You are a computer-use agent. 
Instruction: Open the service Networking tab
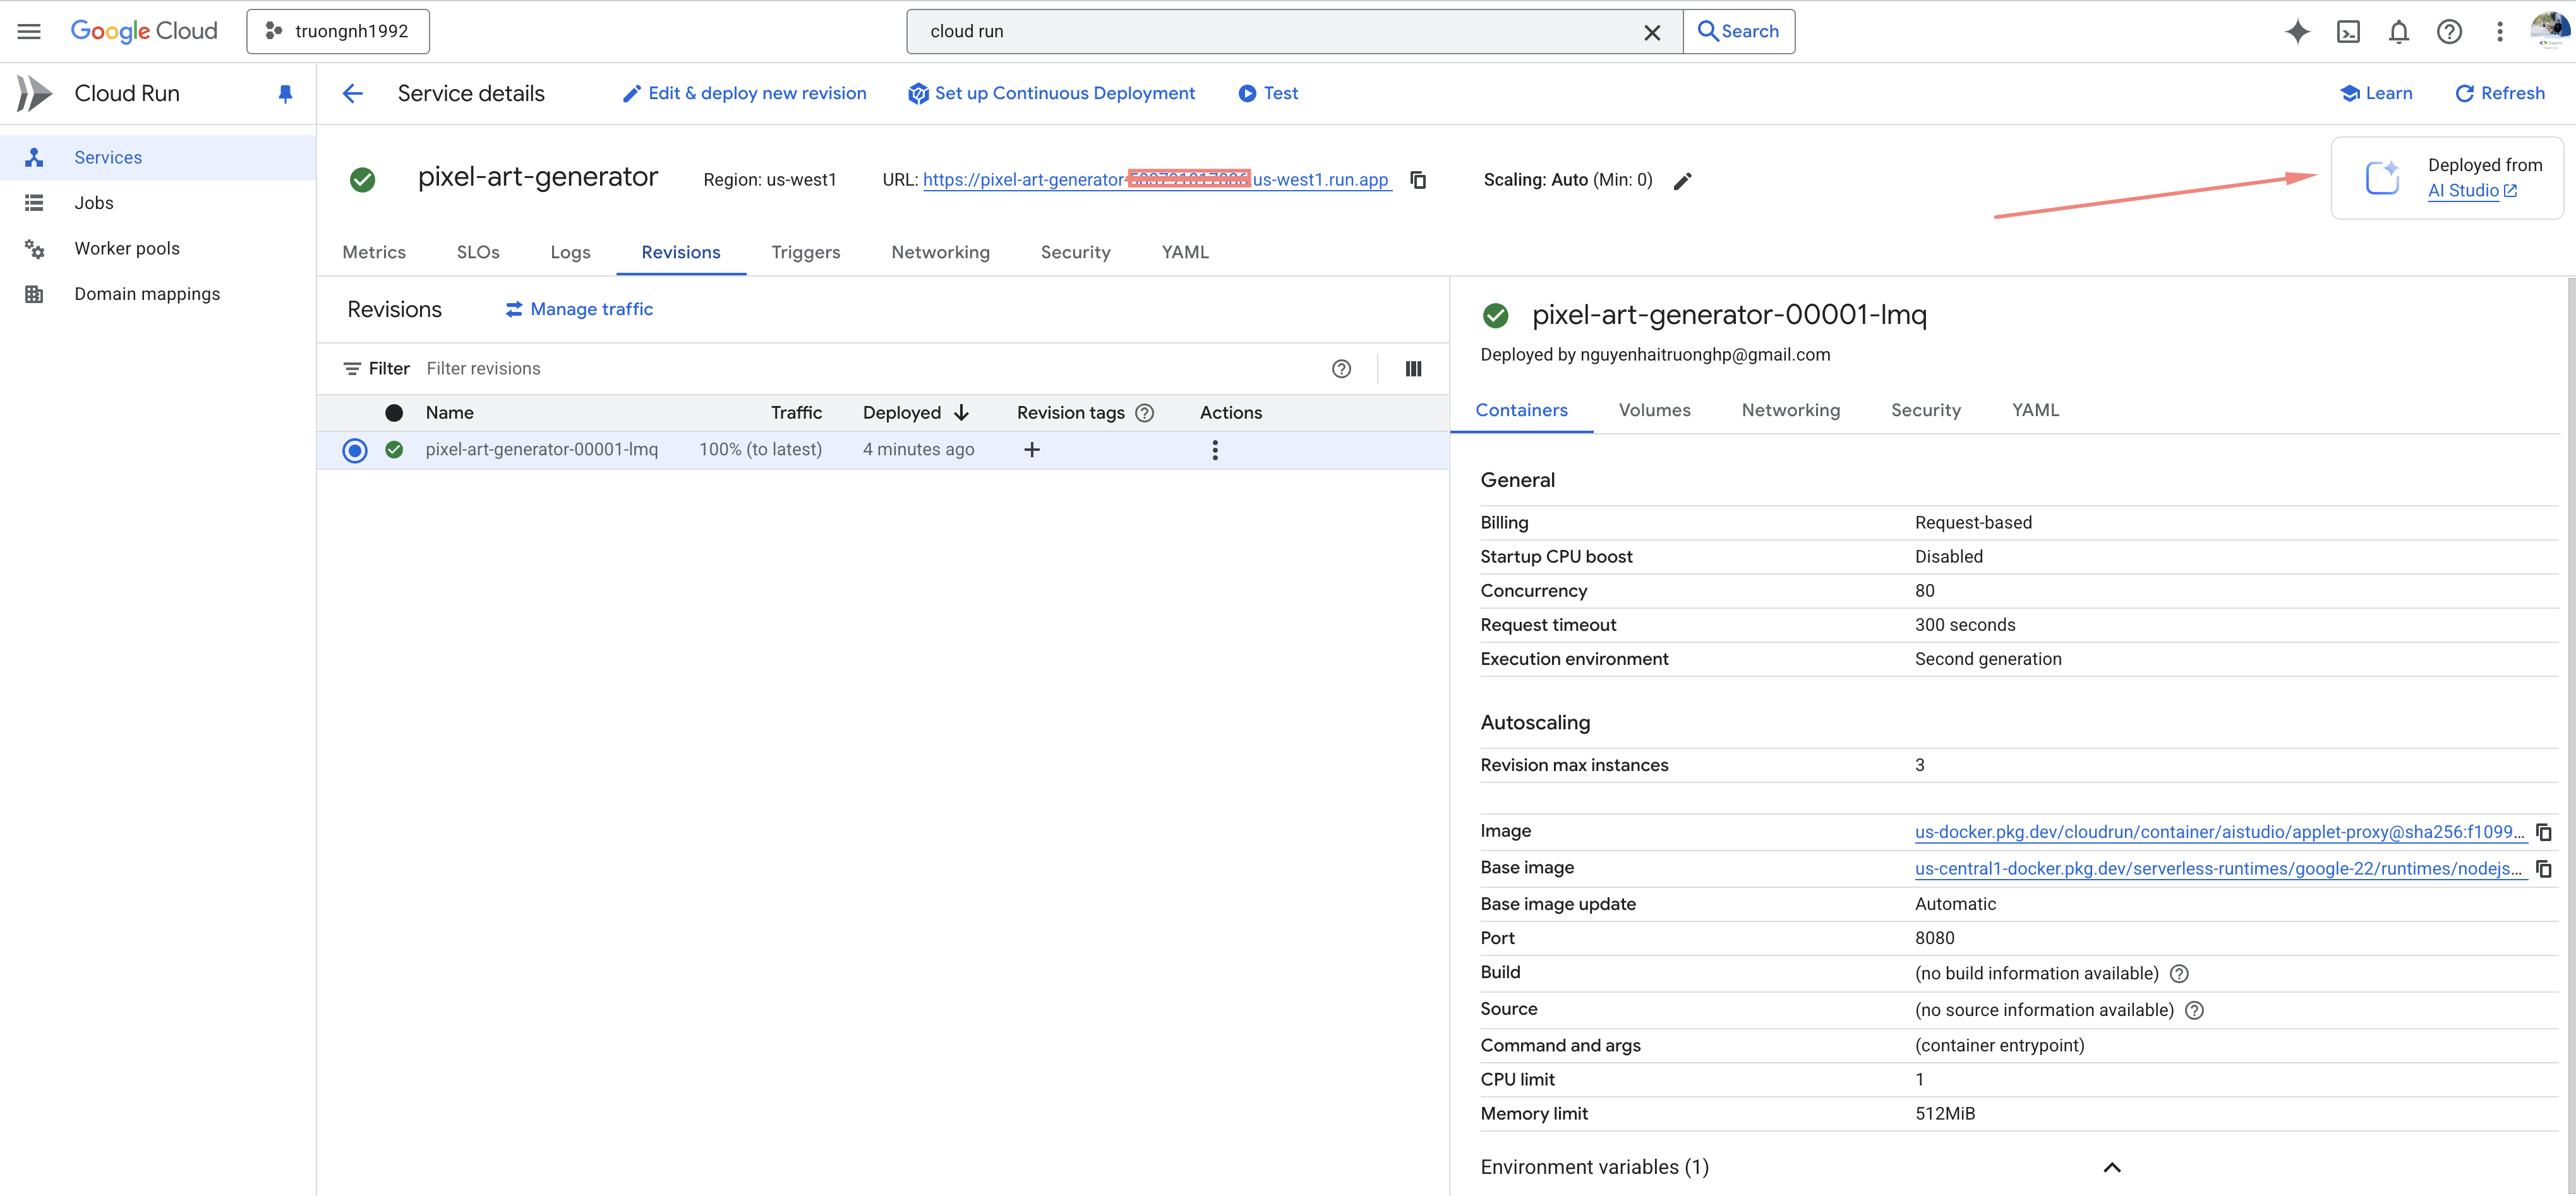[940, 252]
